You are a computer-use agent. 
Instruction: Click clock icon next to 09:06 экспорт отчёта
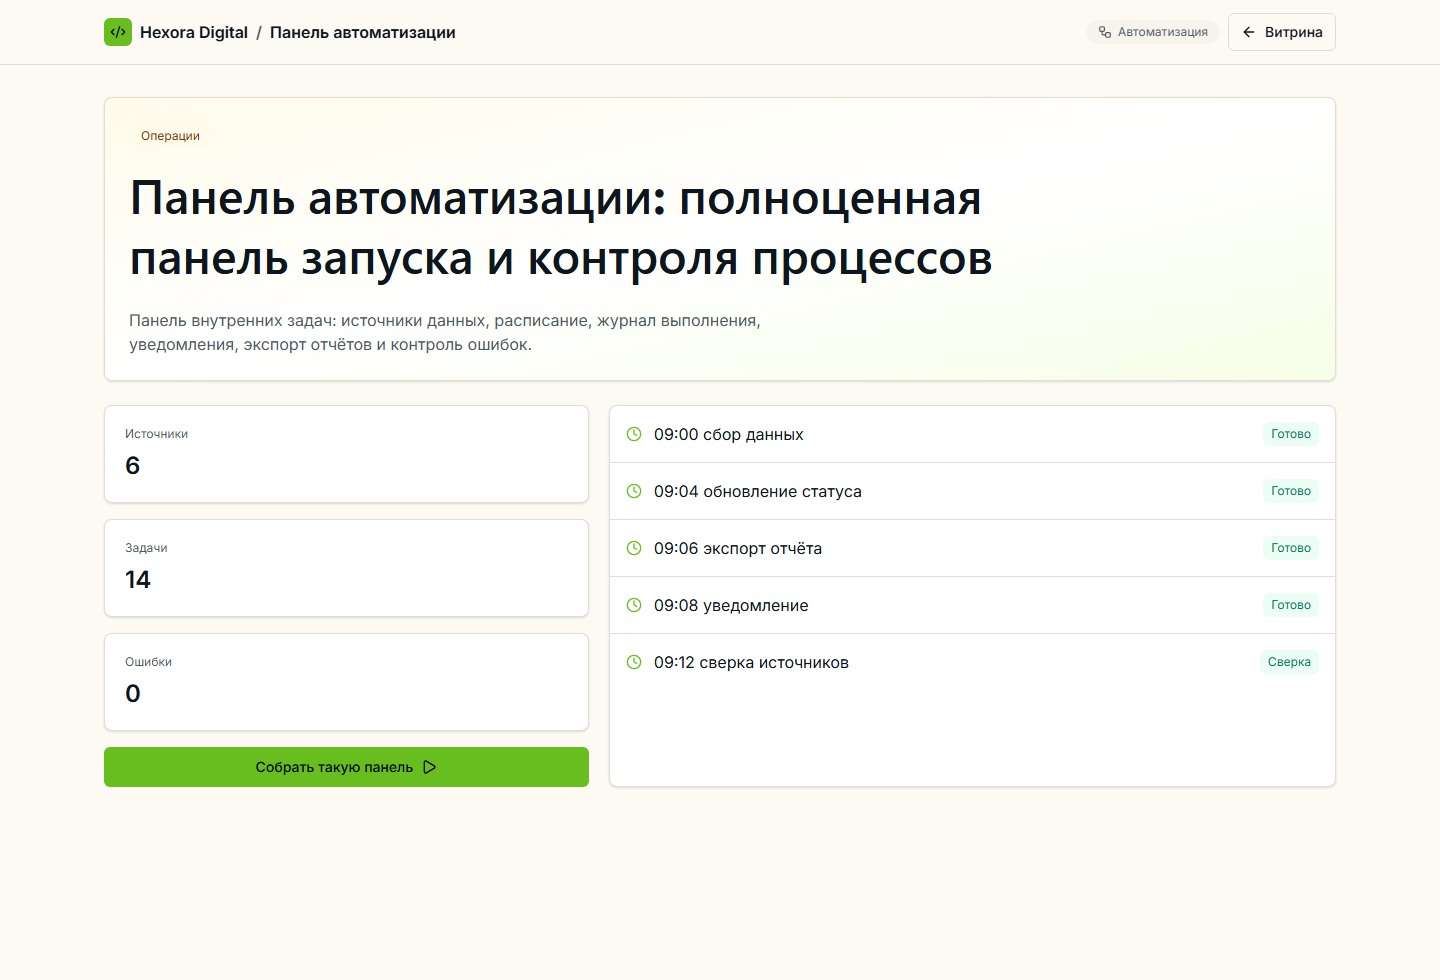(634, 548)
